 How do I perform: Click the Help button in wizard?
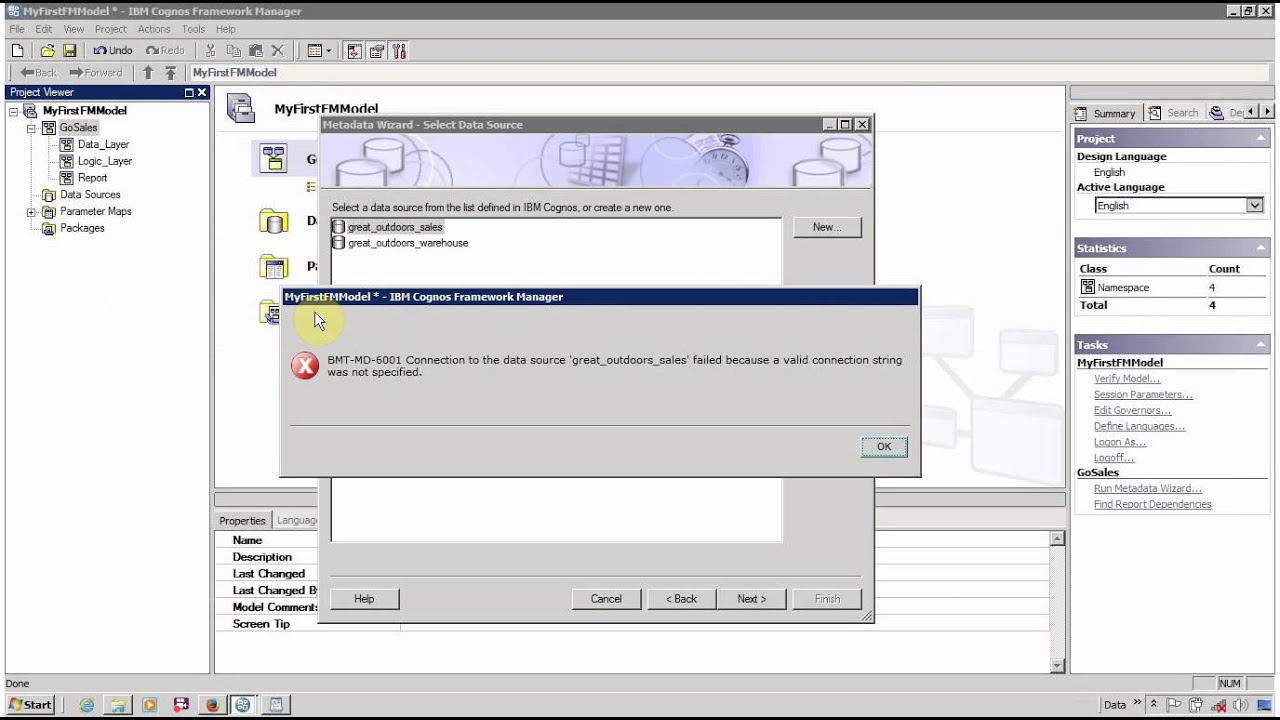pyautogui.click(x=365, y=599)
